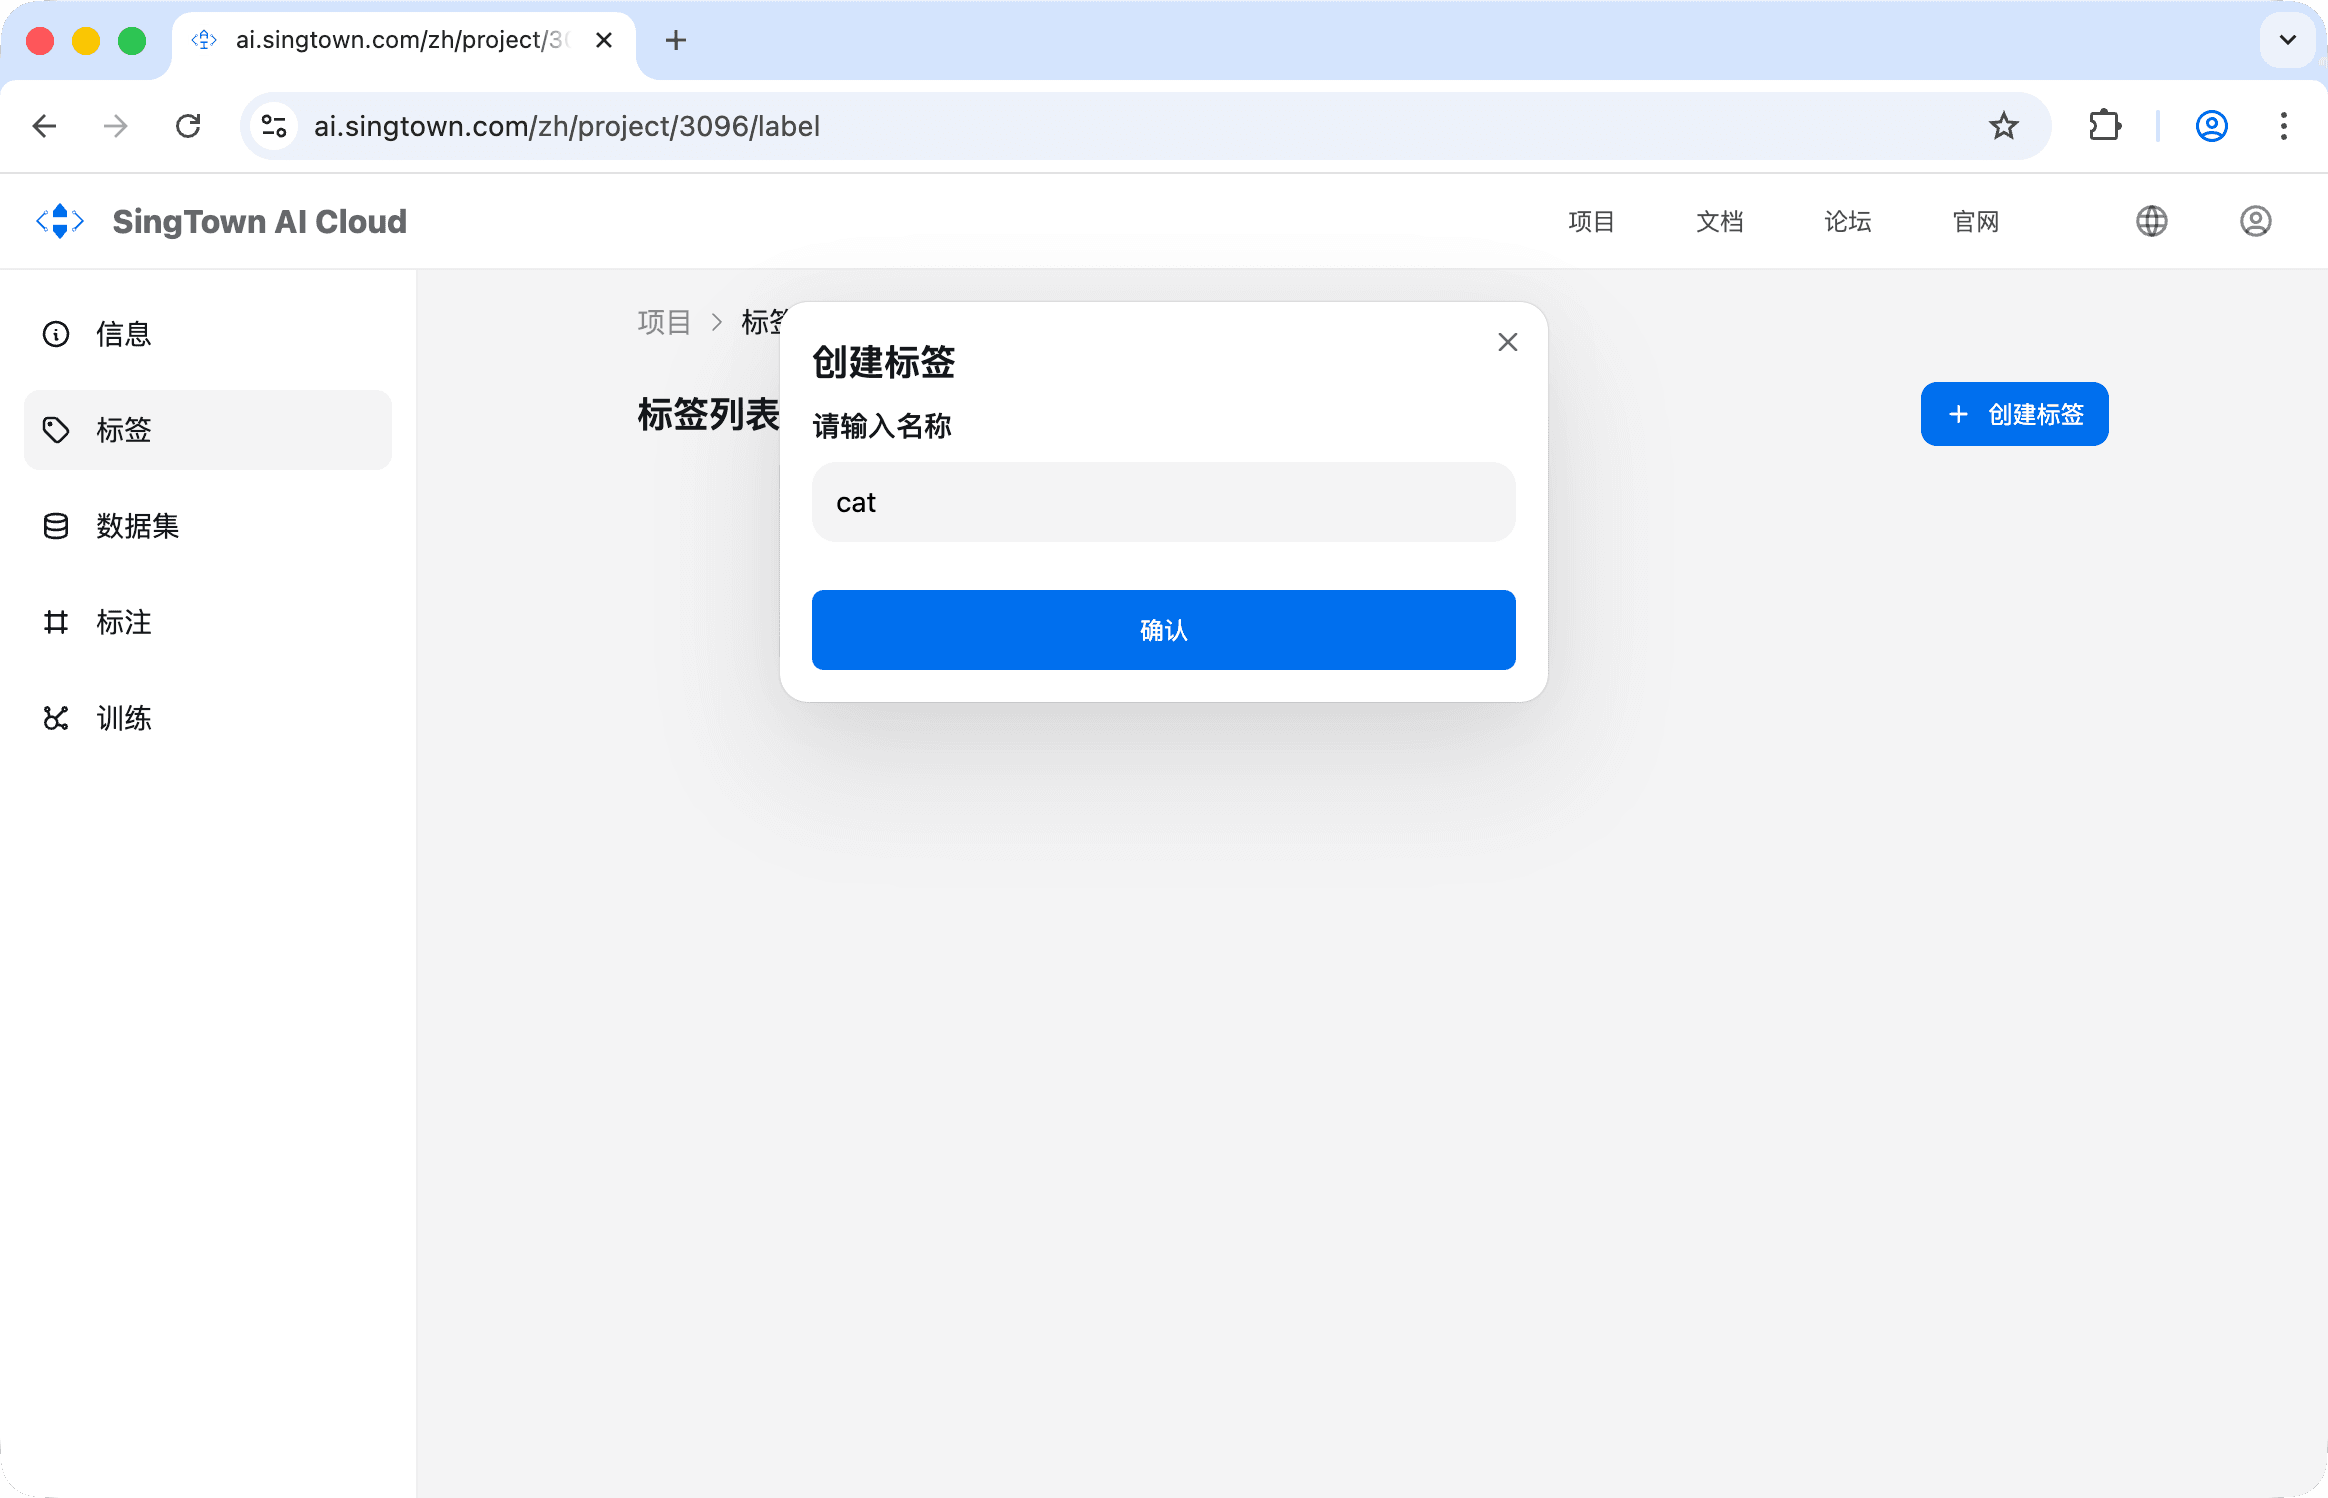Expand the tab search chevron
2328x1498 pixels.
pos(2287,40)
